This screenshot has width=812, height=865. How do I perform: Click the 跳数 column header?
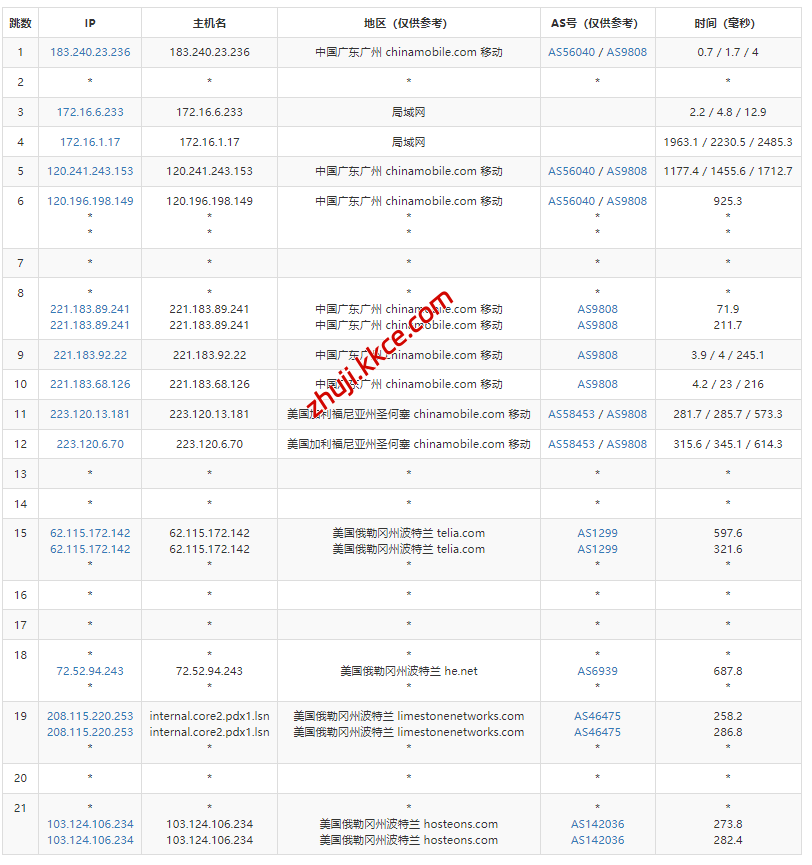(20, 23)
